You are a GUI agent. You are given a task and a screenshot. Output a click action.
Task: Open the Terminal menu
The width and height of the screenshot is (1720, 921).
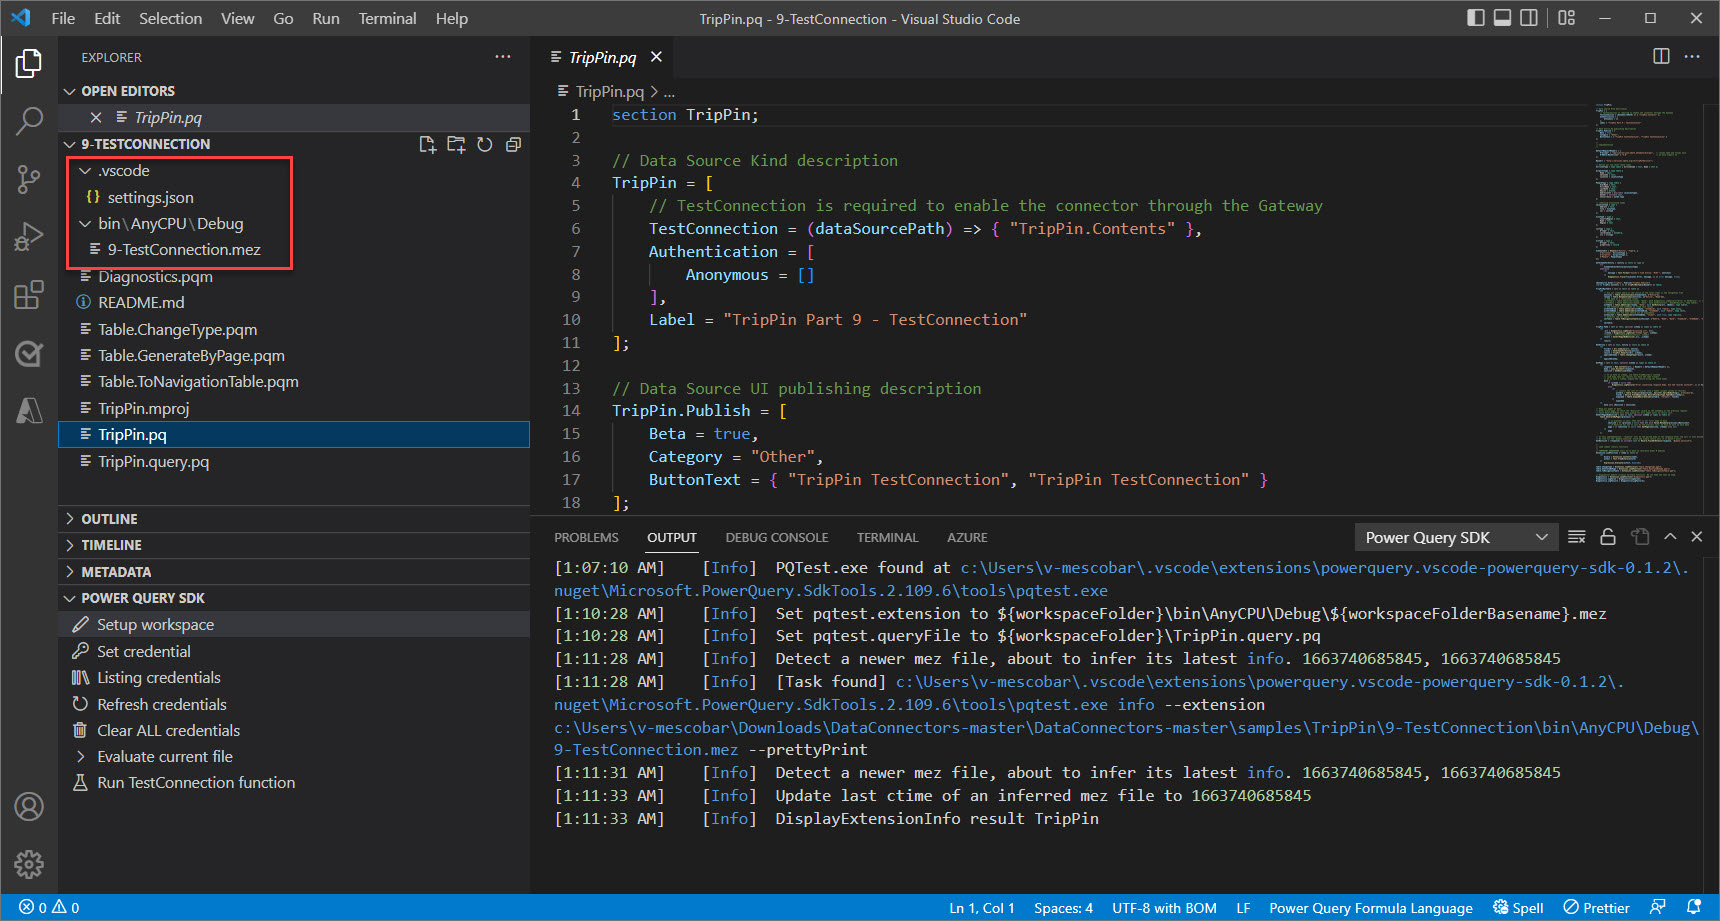tap(387, 18)
